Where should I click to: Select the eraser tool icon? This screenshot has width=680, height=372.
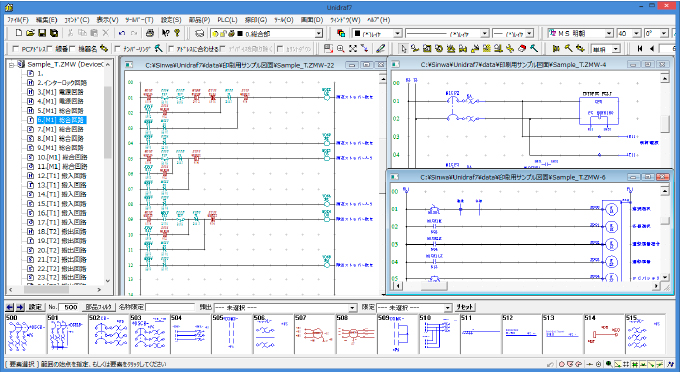click(523, 49)
